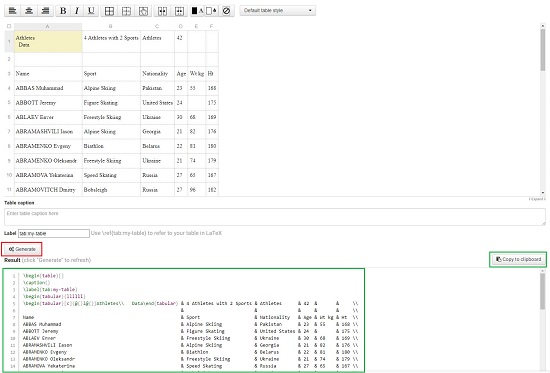Clear formatting with the circle-slash icon
Screen dimensions: 550x373
coord(227,11)
